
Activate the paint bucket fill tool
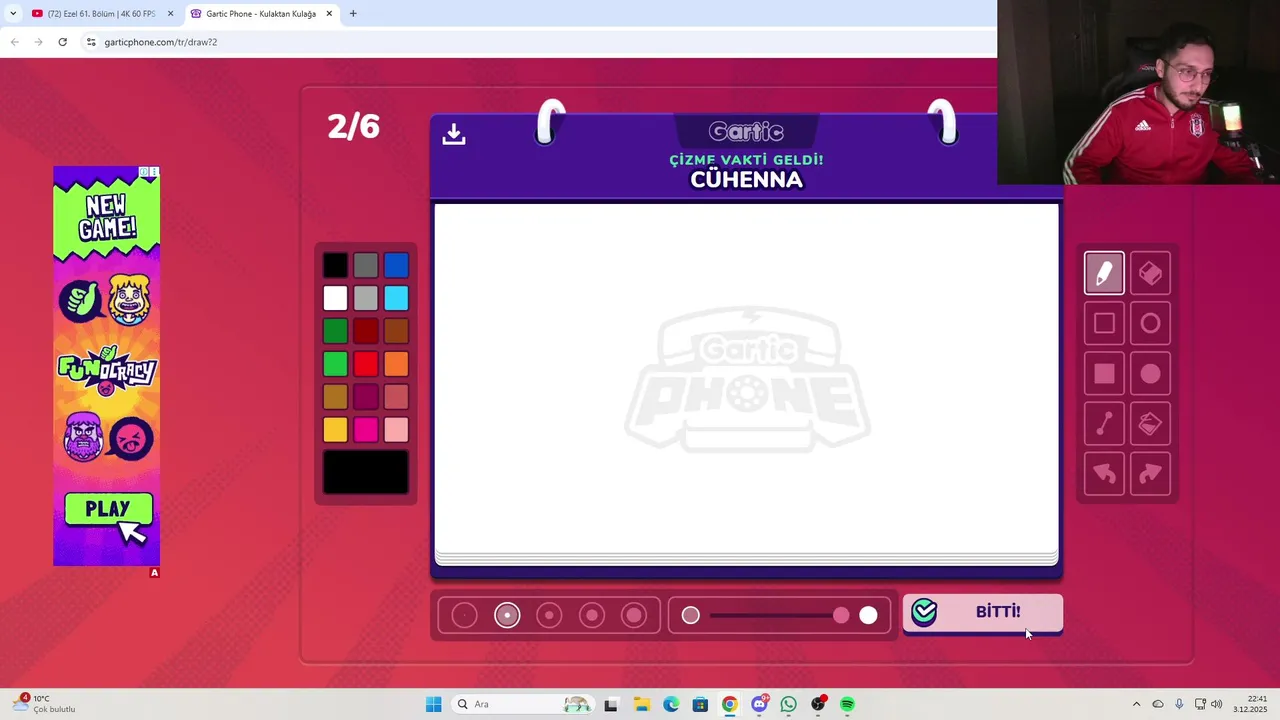point(1150,424)
